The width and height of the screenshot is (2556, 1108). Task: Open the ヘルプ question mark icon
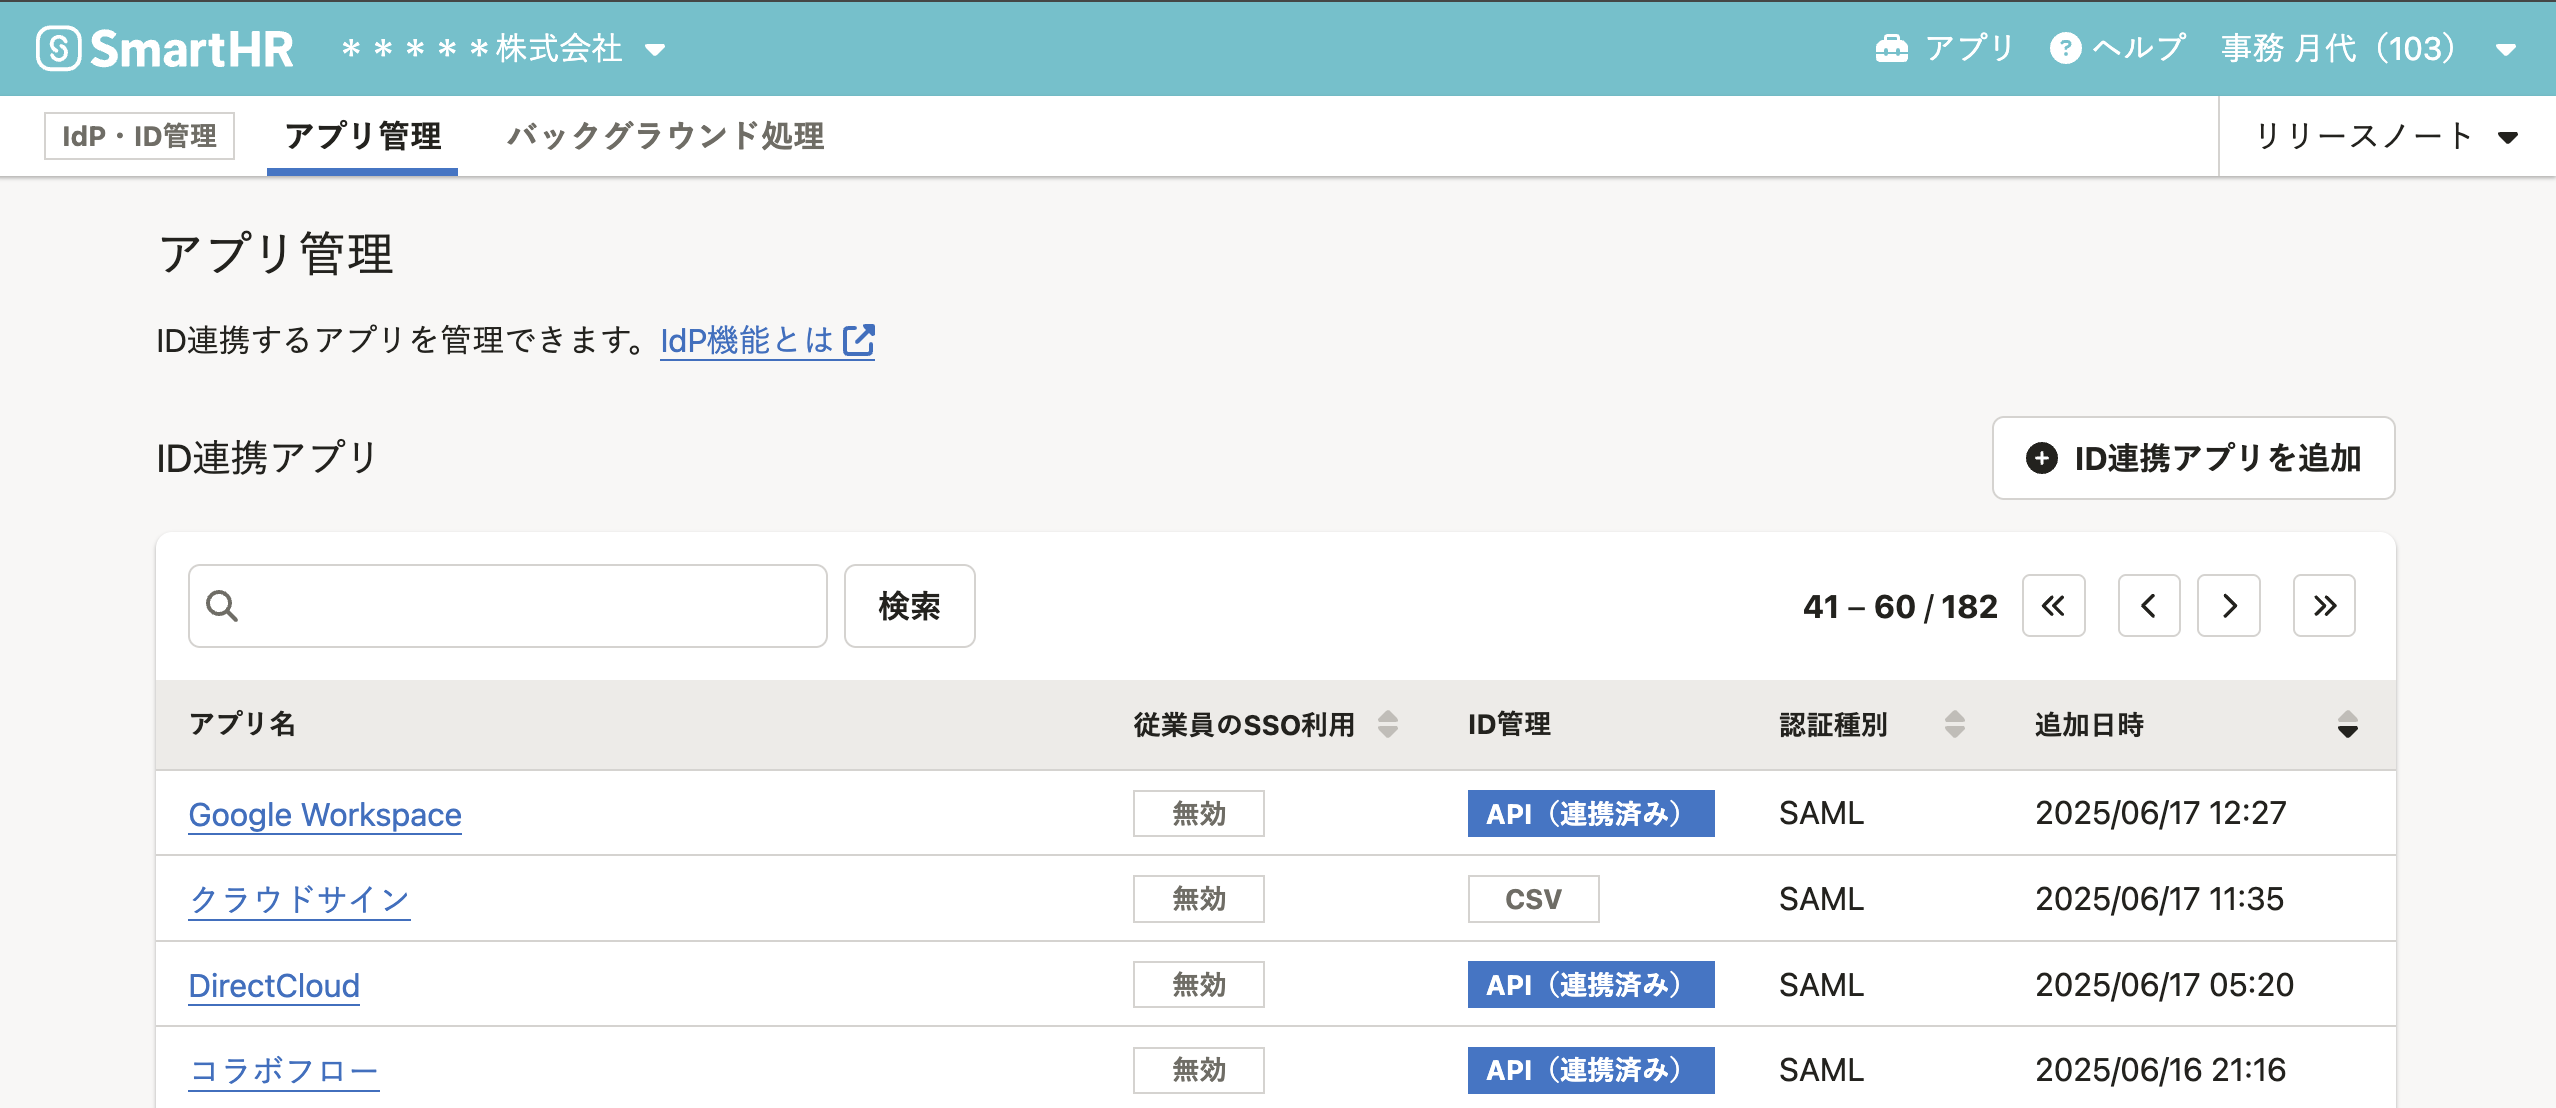(2065, 48)
